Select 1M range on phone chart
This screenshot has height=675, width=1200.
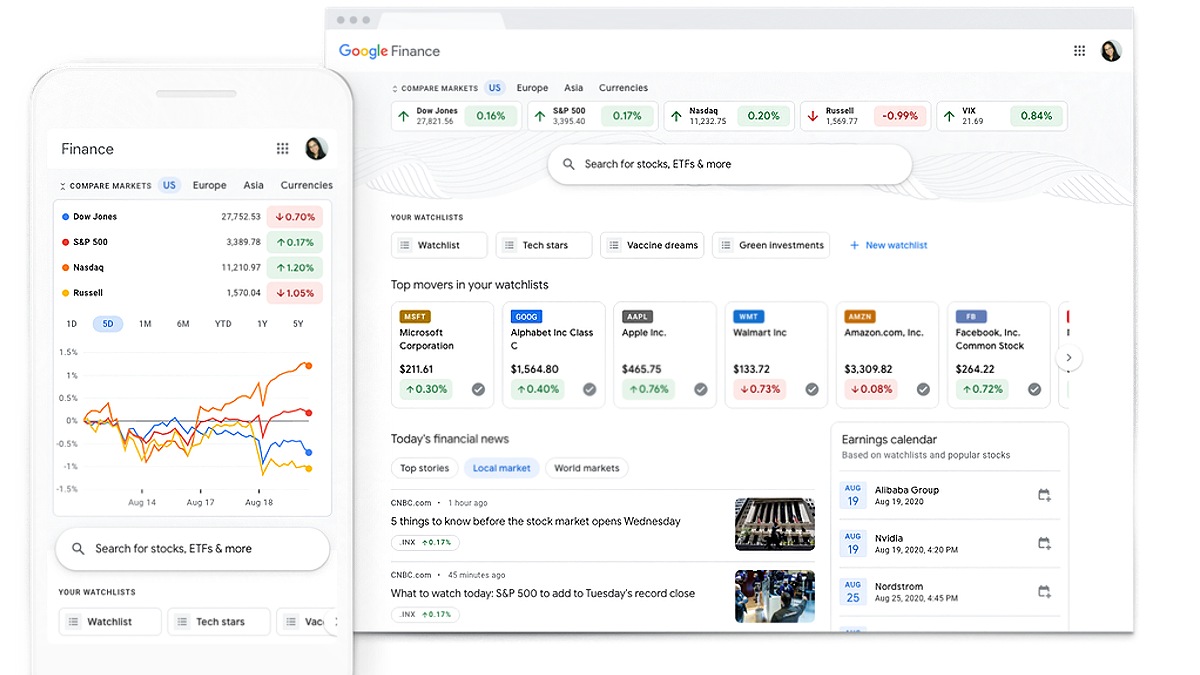tap(145, 324)
